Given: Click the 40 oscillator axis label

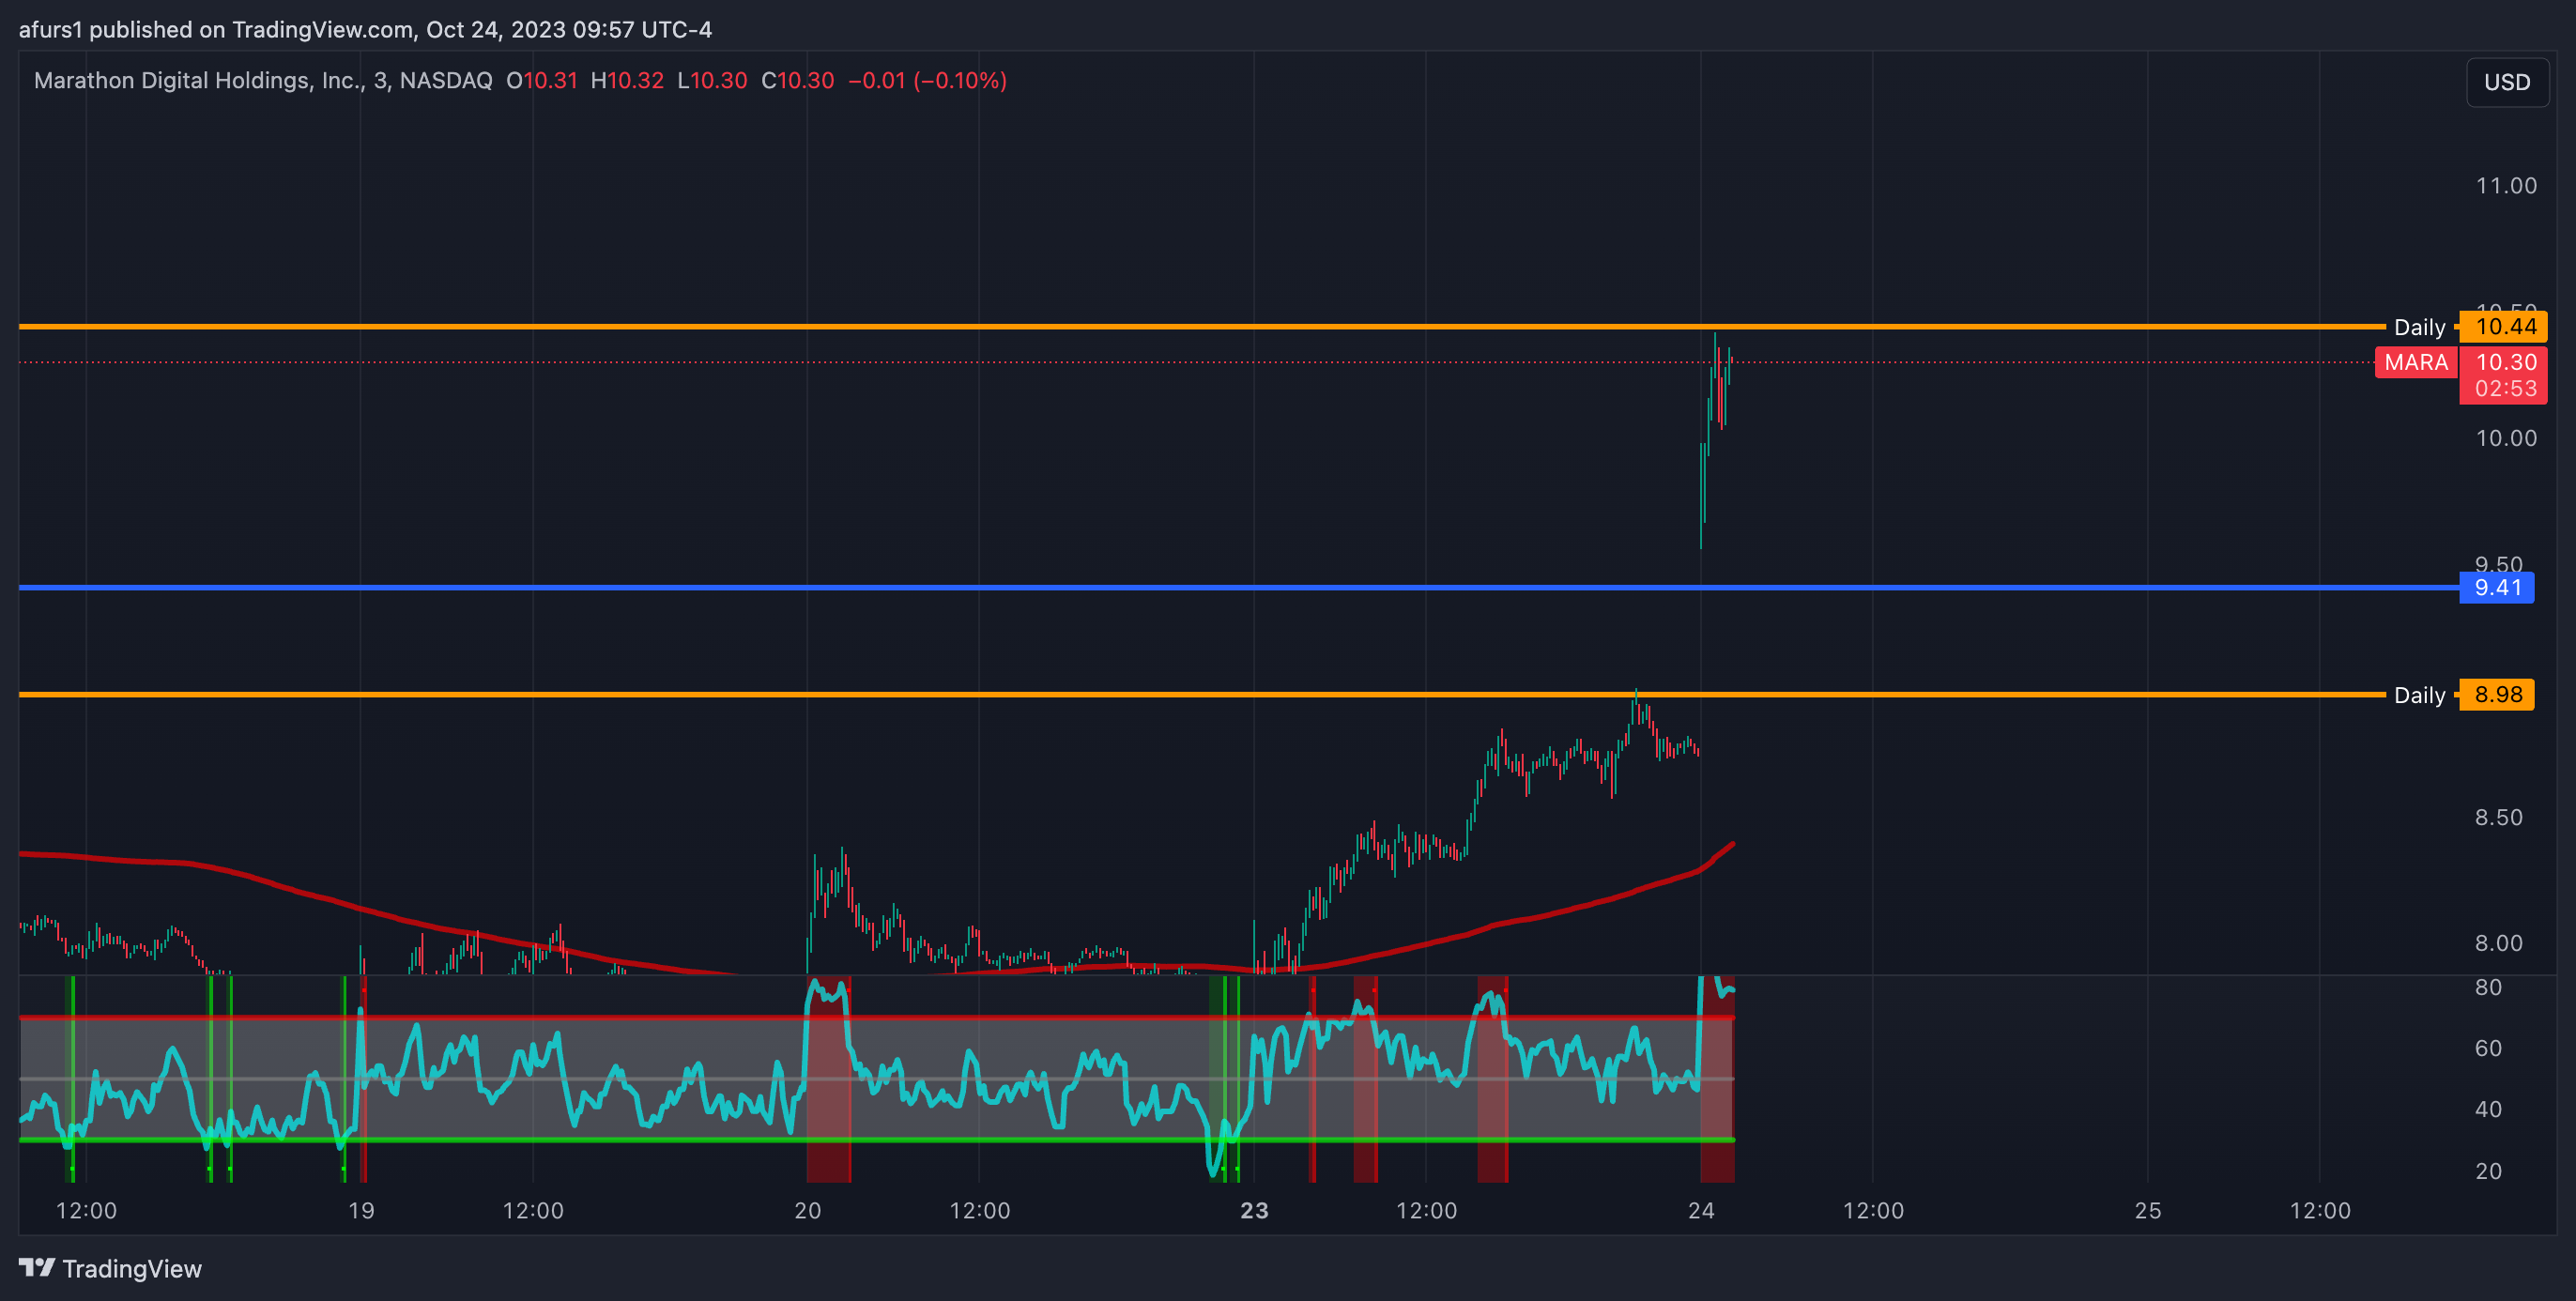Looking at the screenshot, I should 2488,1109.
